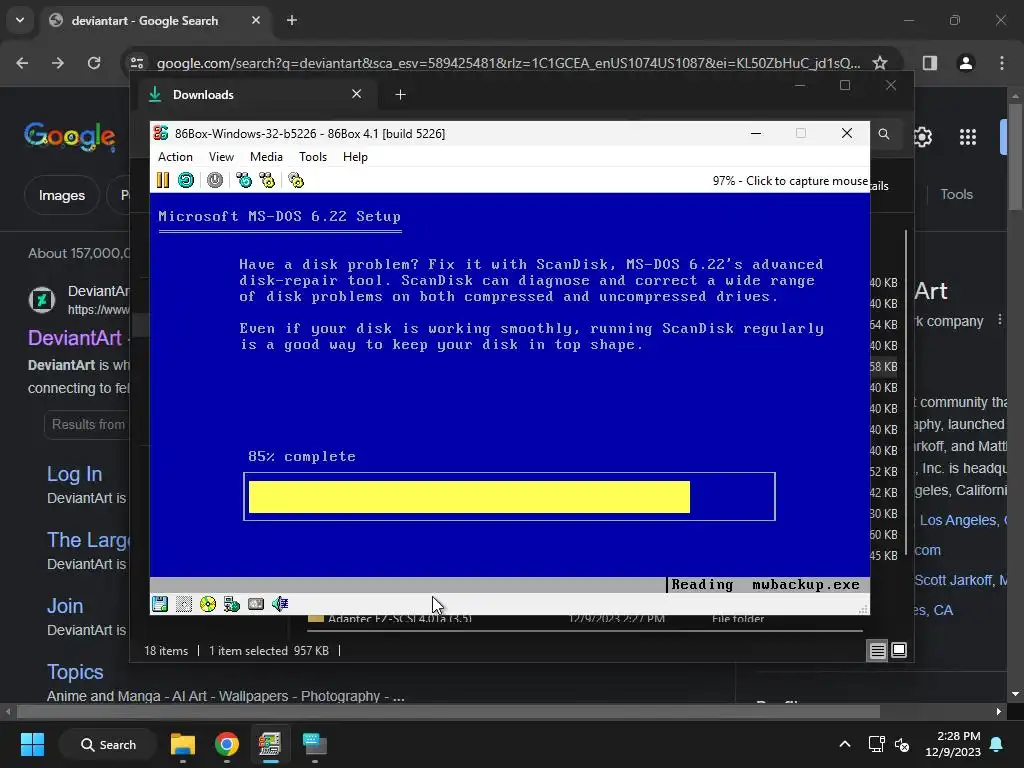Click the hard disk status icon
This screenshot has height=768, width=1024.
[x=256, y=604]
